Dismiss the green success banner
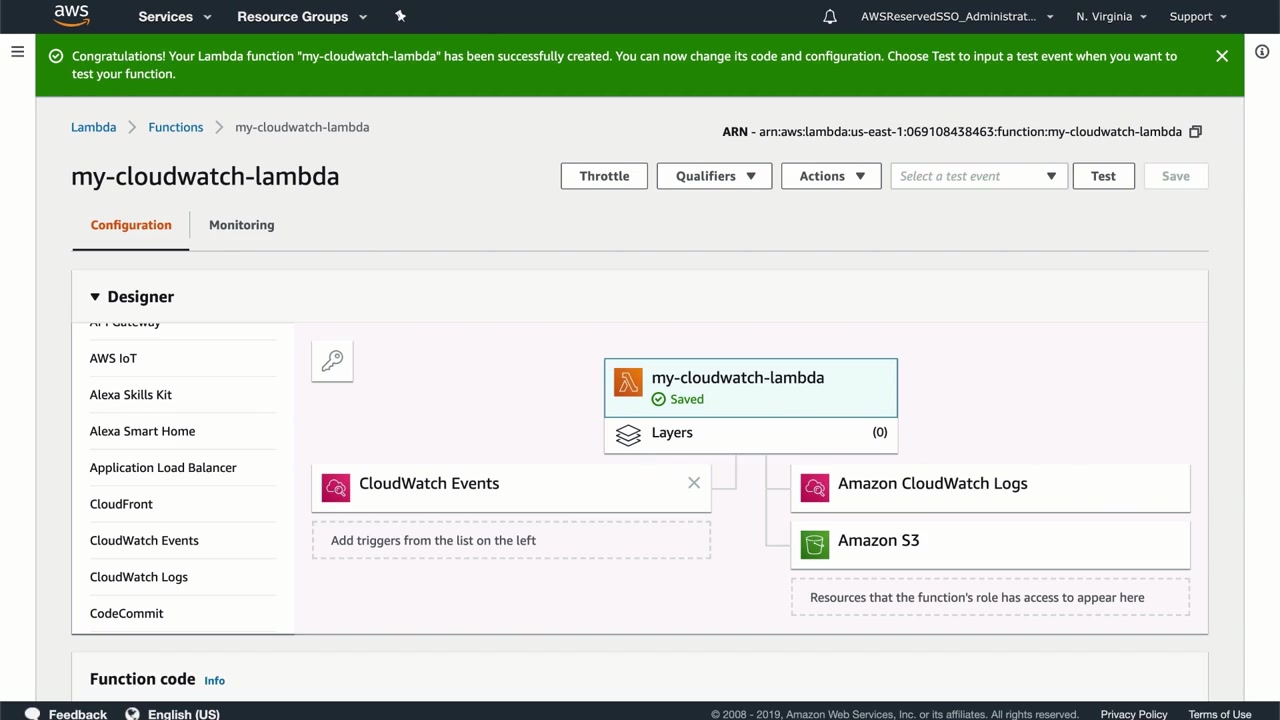Viewport: 1280px width, 720px height. coord(1222,56)
